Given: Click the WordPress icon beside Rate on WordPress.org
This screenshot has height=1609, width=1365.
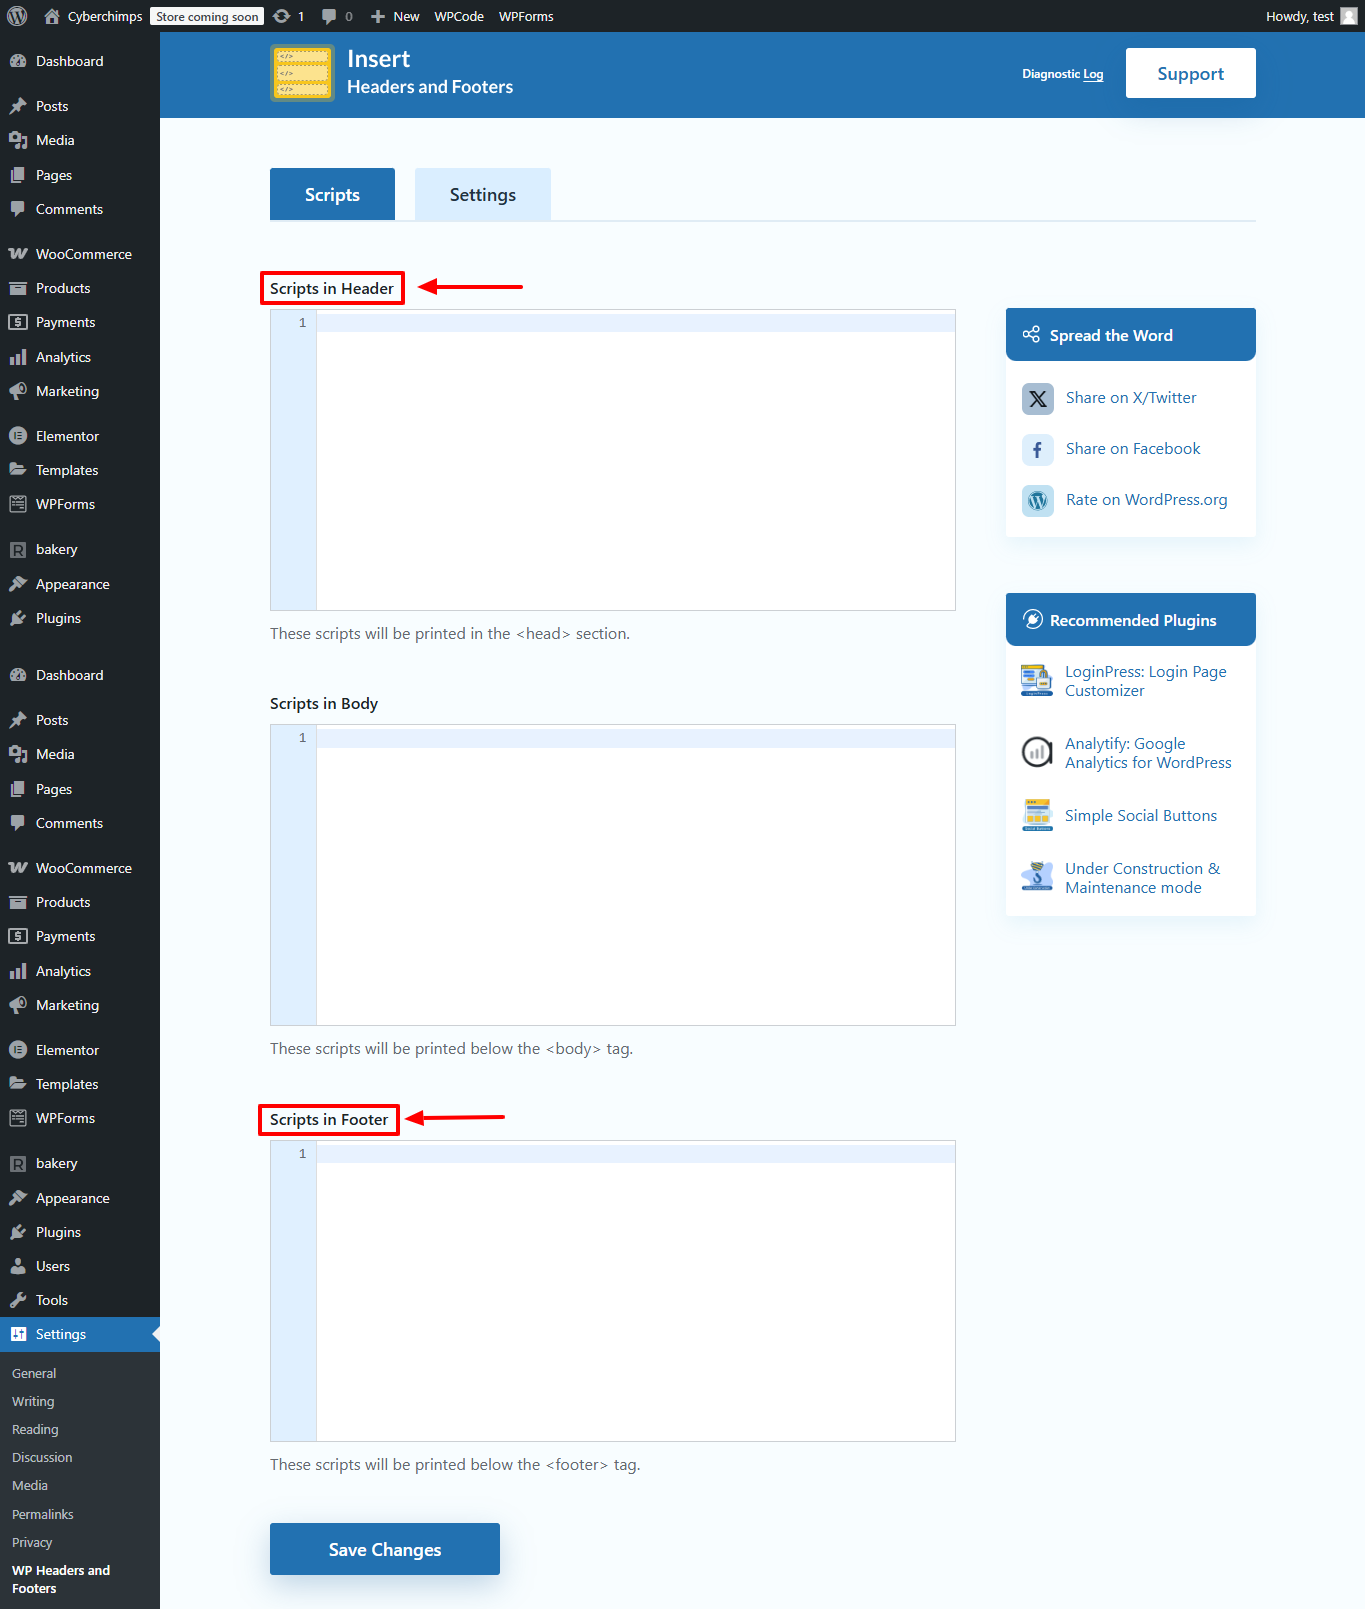Looking at the screenshot, I should click(x=1038, y=501).
